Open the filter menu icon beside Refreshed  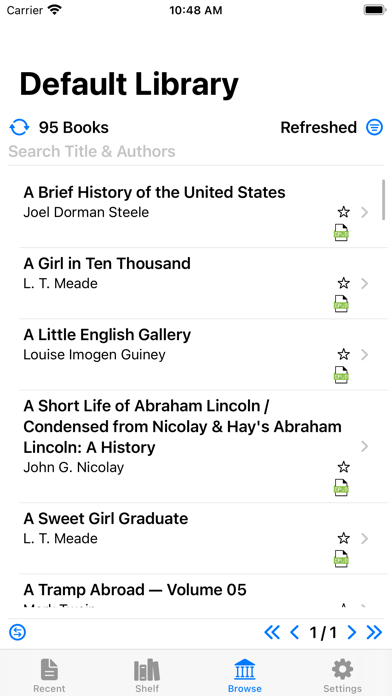pos(374,127)
